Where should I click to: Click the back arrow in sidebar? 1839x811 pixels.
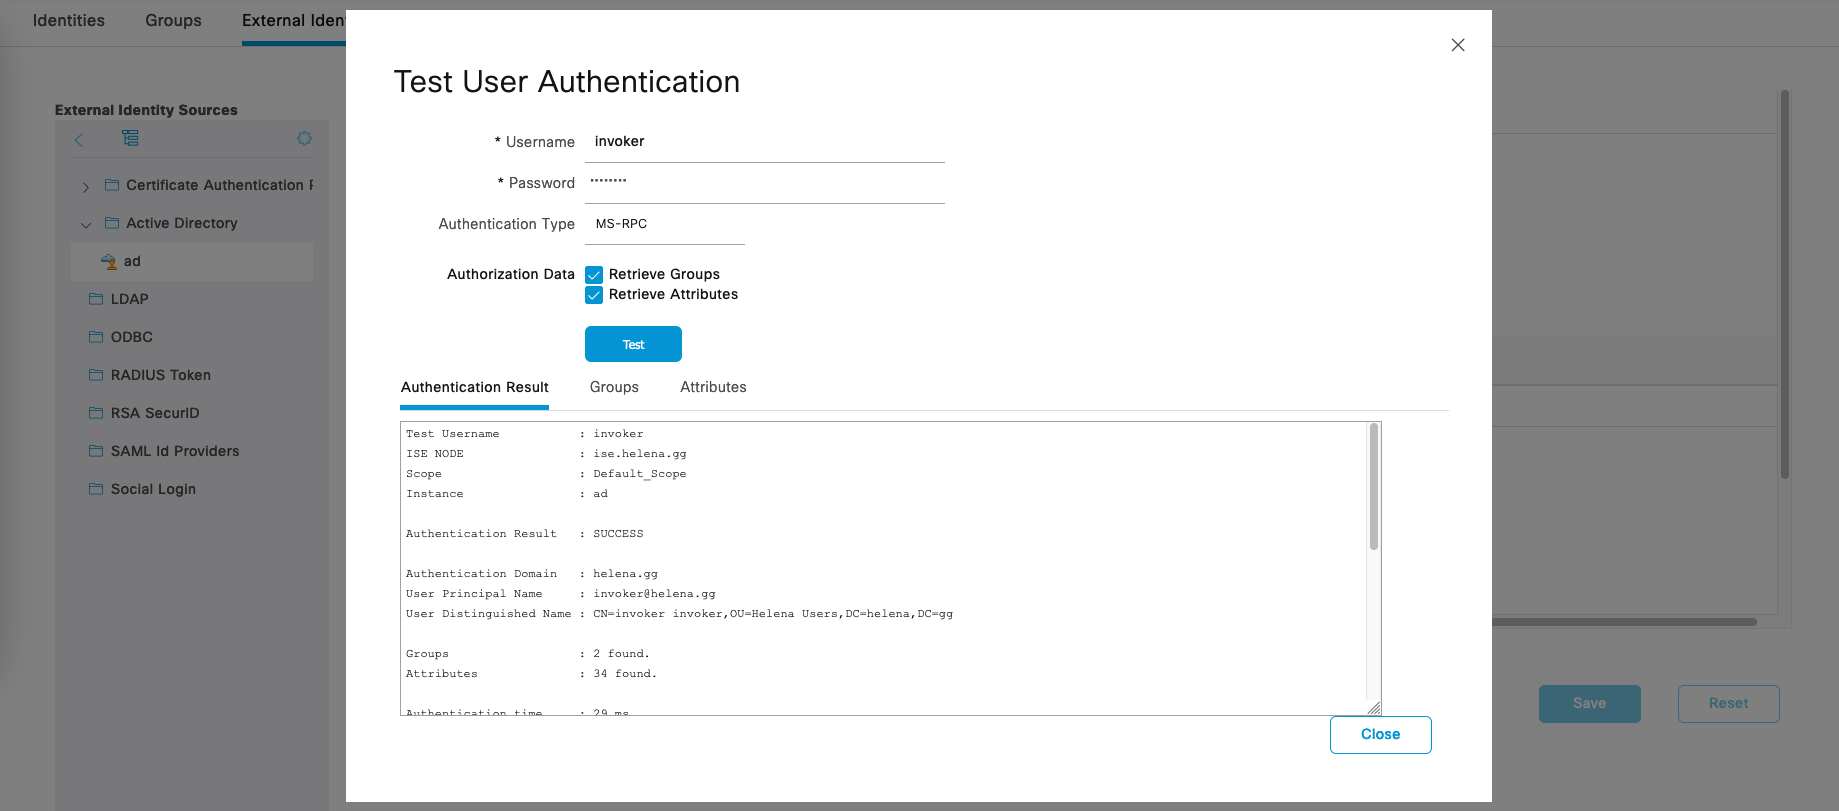(79, 139)
